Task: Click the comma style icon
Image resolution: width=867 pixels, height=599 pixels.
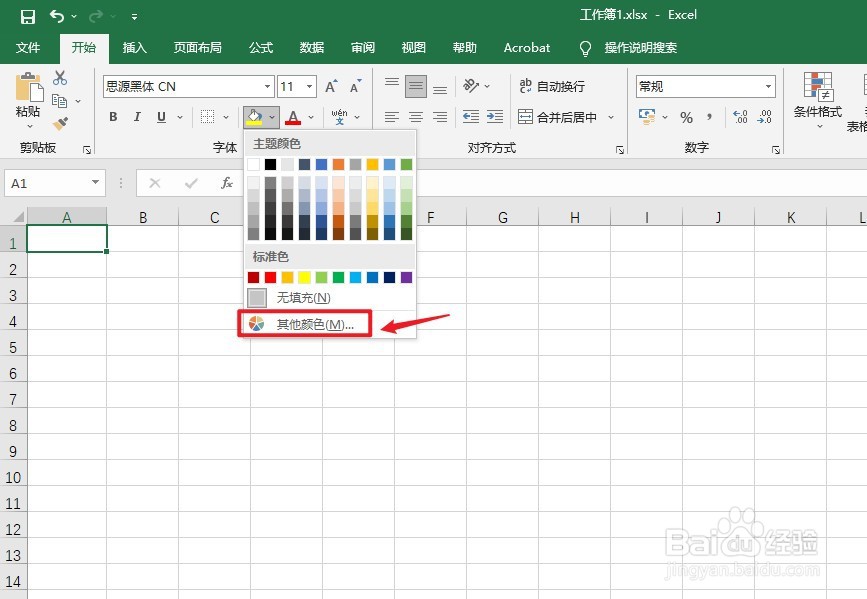Action: point(709,117)
